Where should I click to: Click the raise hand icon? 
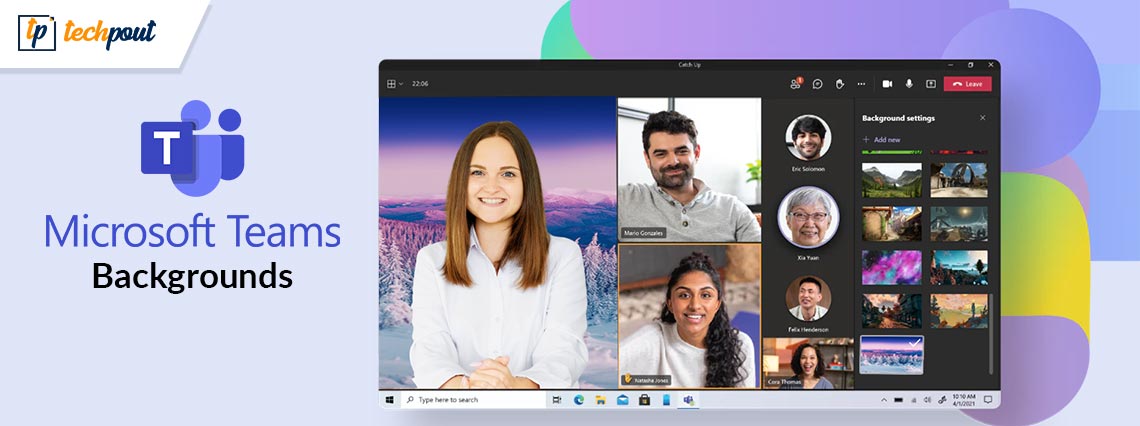pos(840,84)
